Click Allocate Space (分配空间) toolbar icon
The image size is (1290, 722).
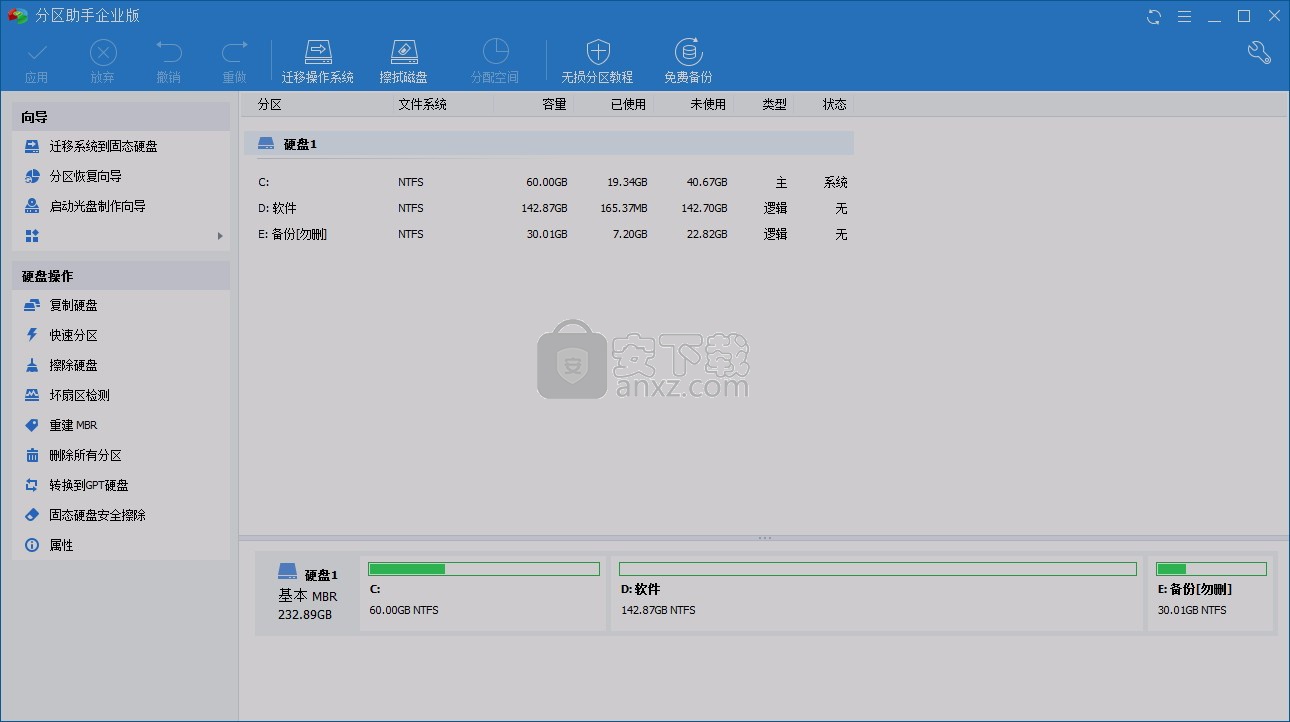[495, 52]
